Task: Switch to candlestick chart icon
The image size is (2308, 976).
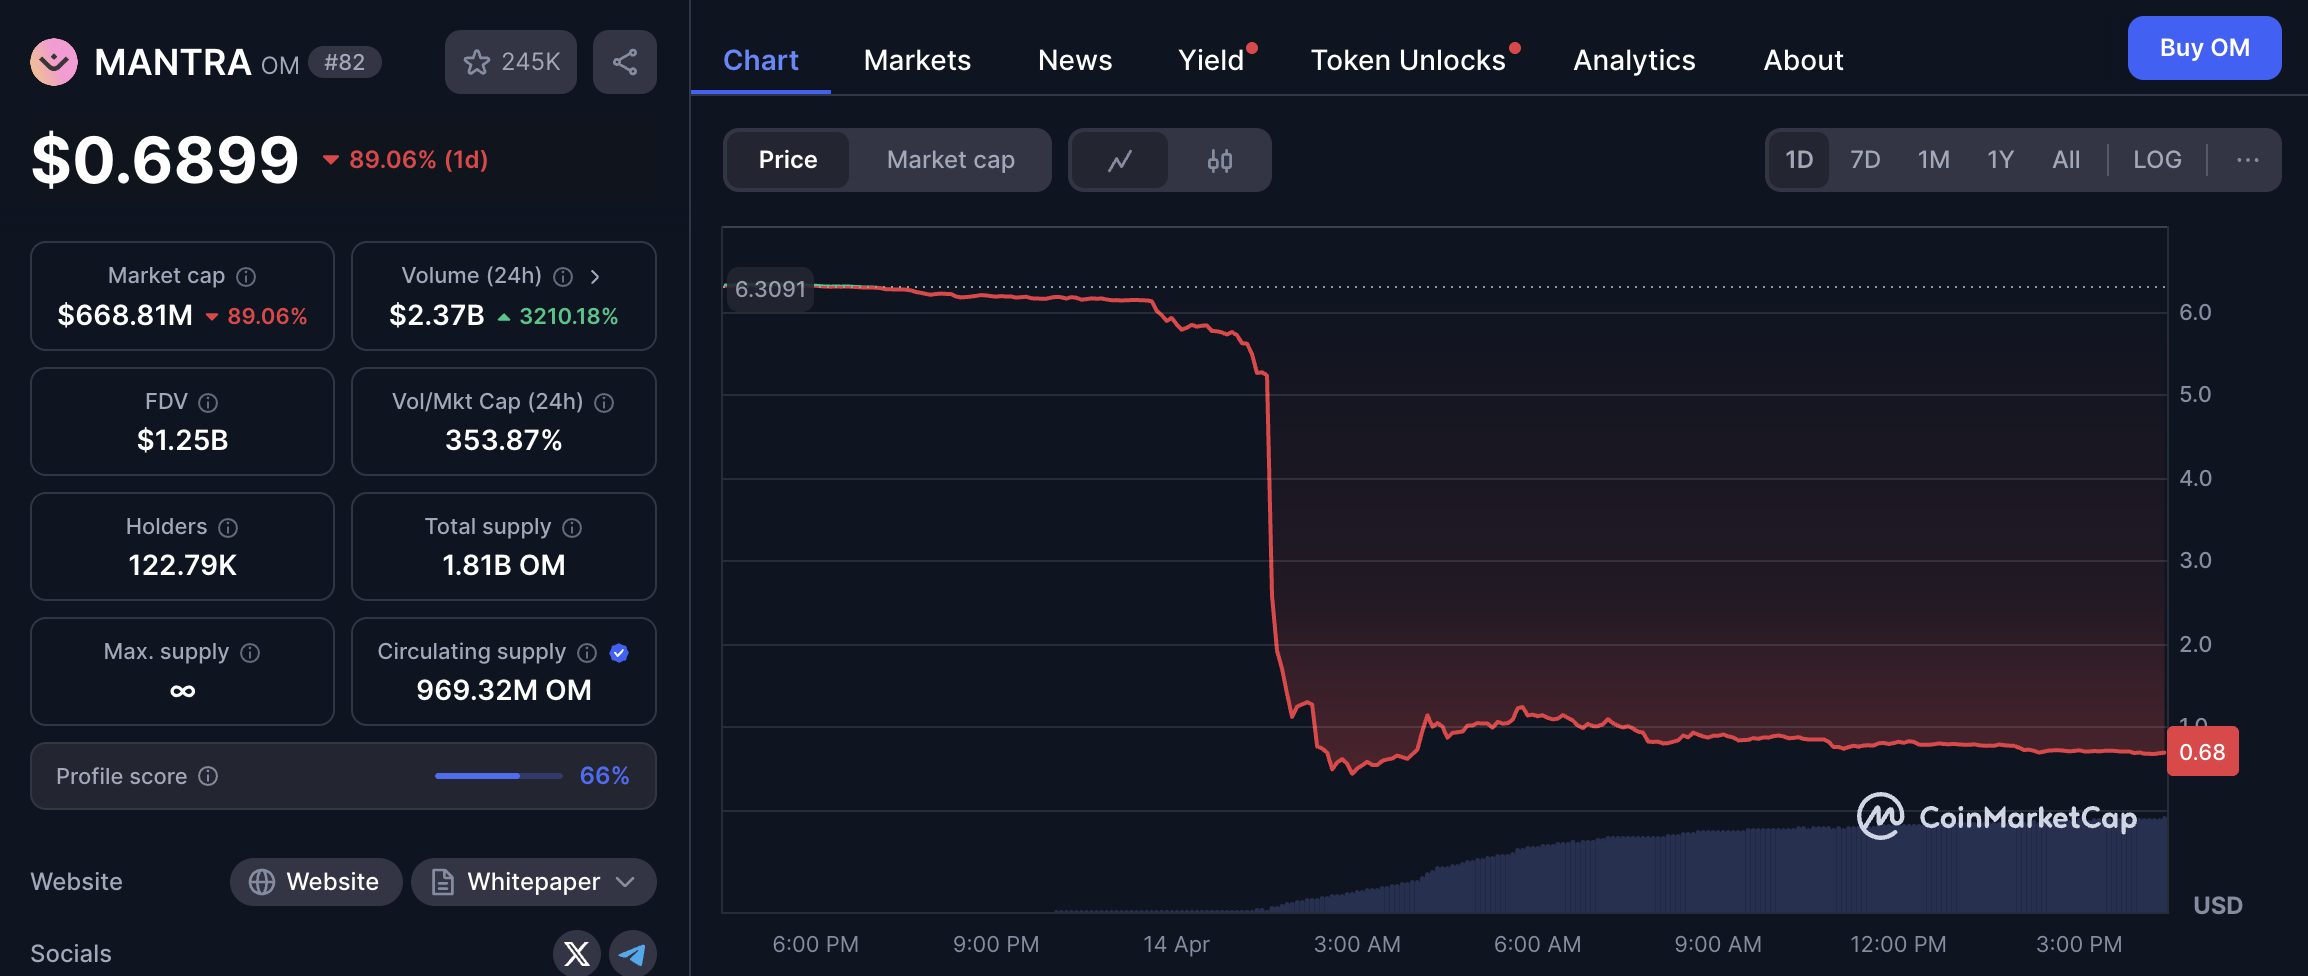Action: coord(1219,160)
